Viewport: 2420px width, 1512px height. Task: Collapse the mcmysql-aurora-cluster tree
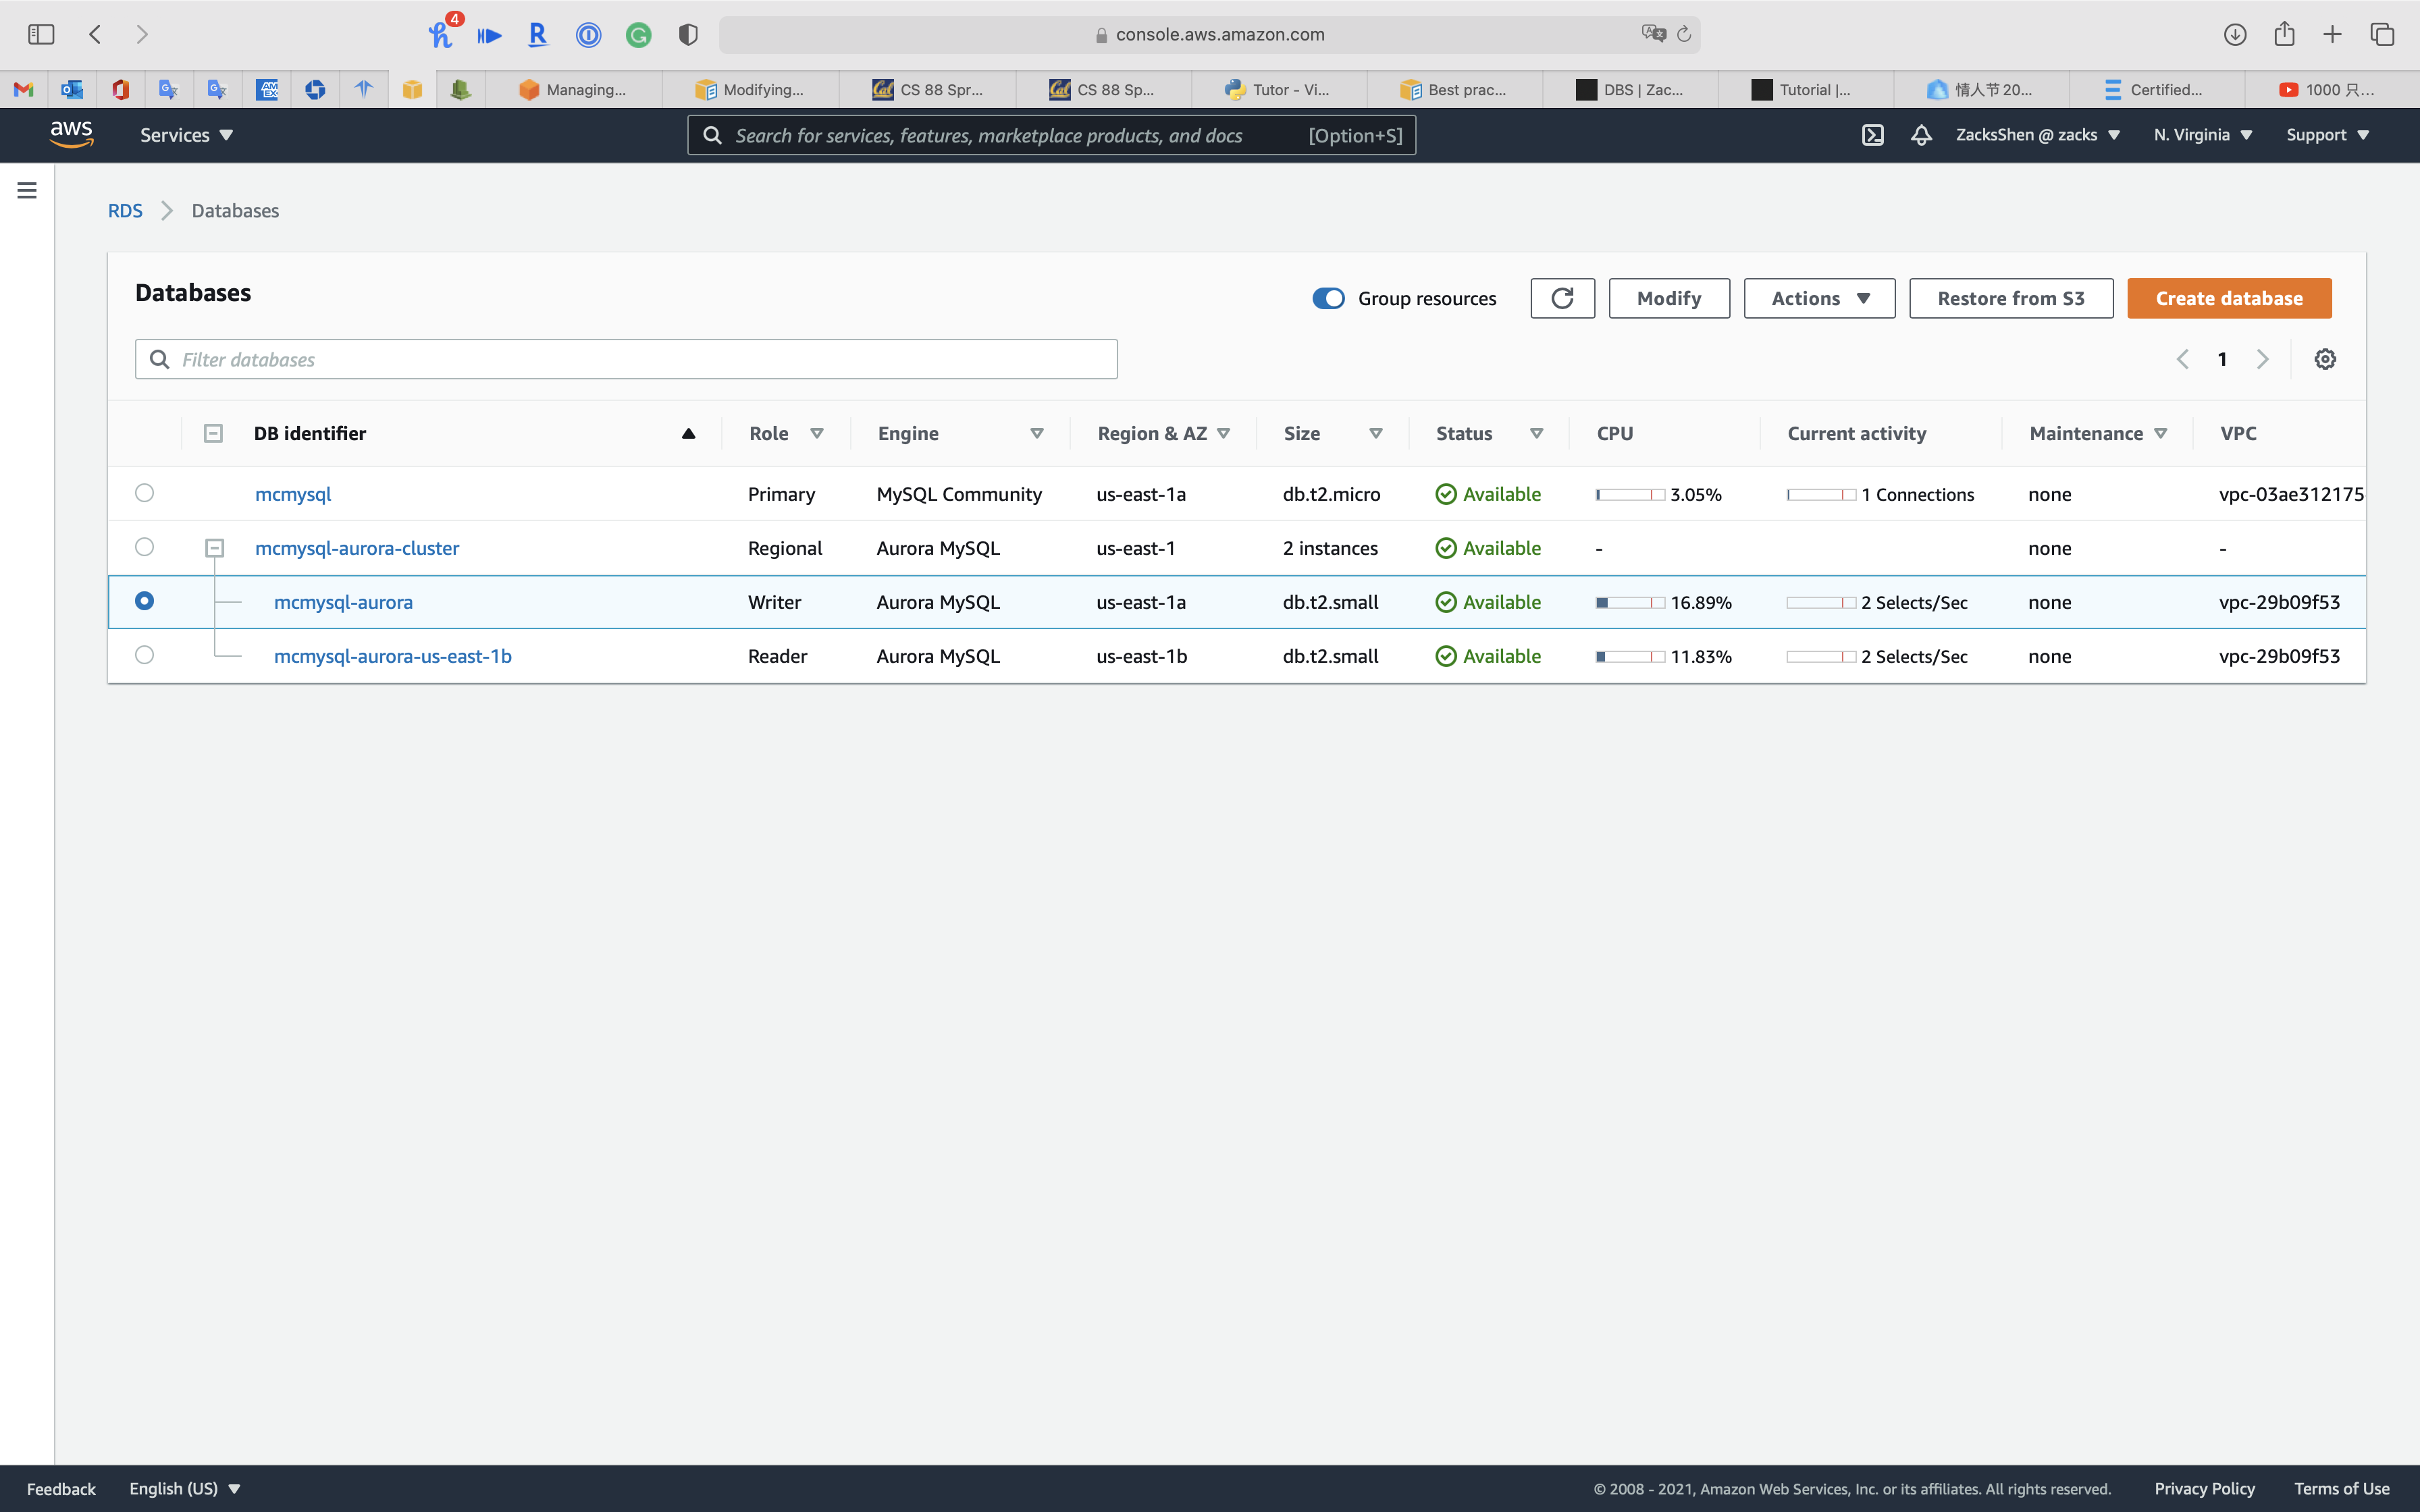point(214,548)
